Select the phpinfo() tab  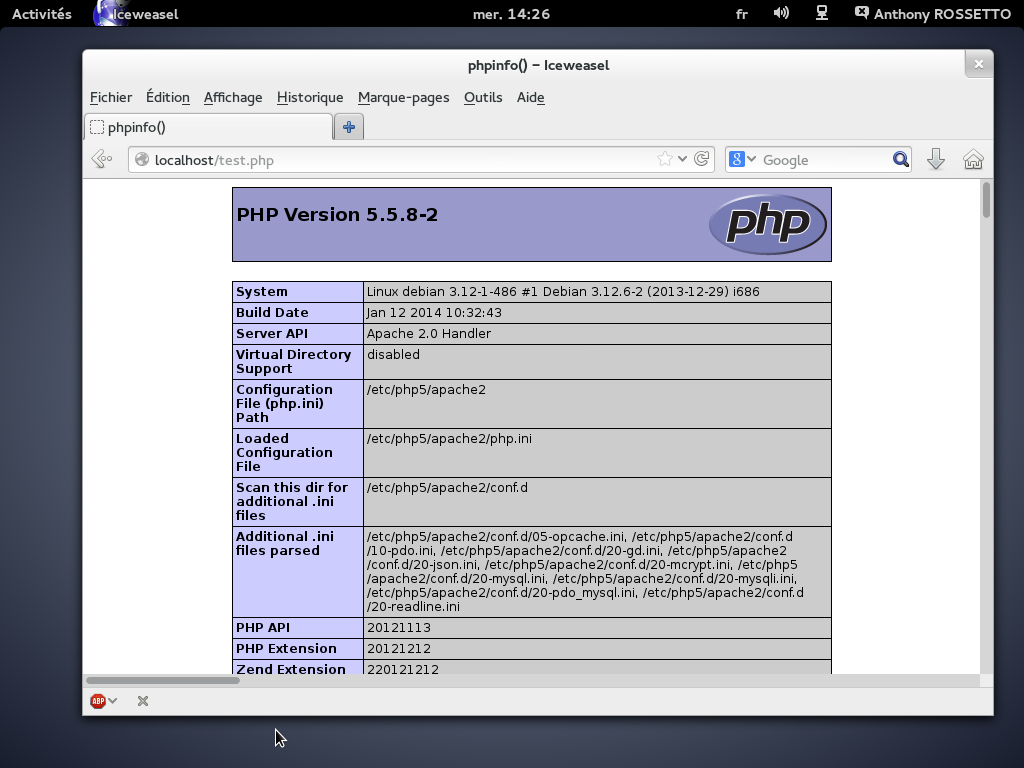point(208,127)
